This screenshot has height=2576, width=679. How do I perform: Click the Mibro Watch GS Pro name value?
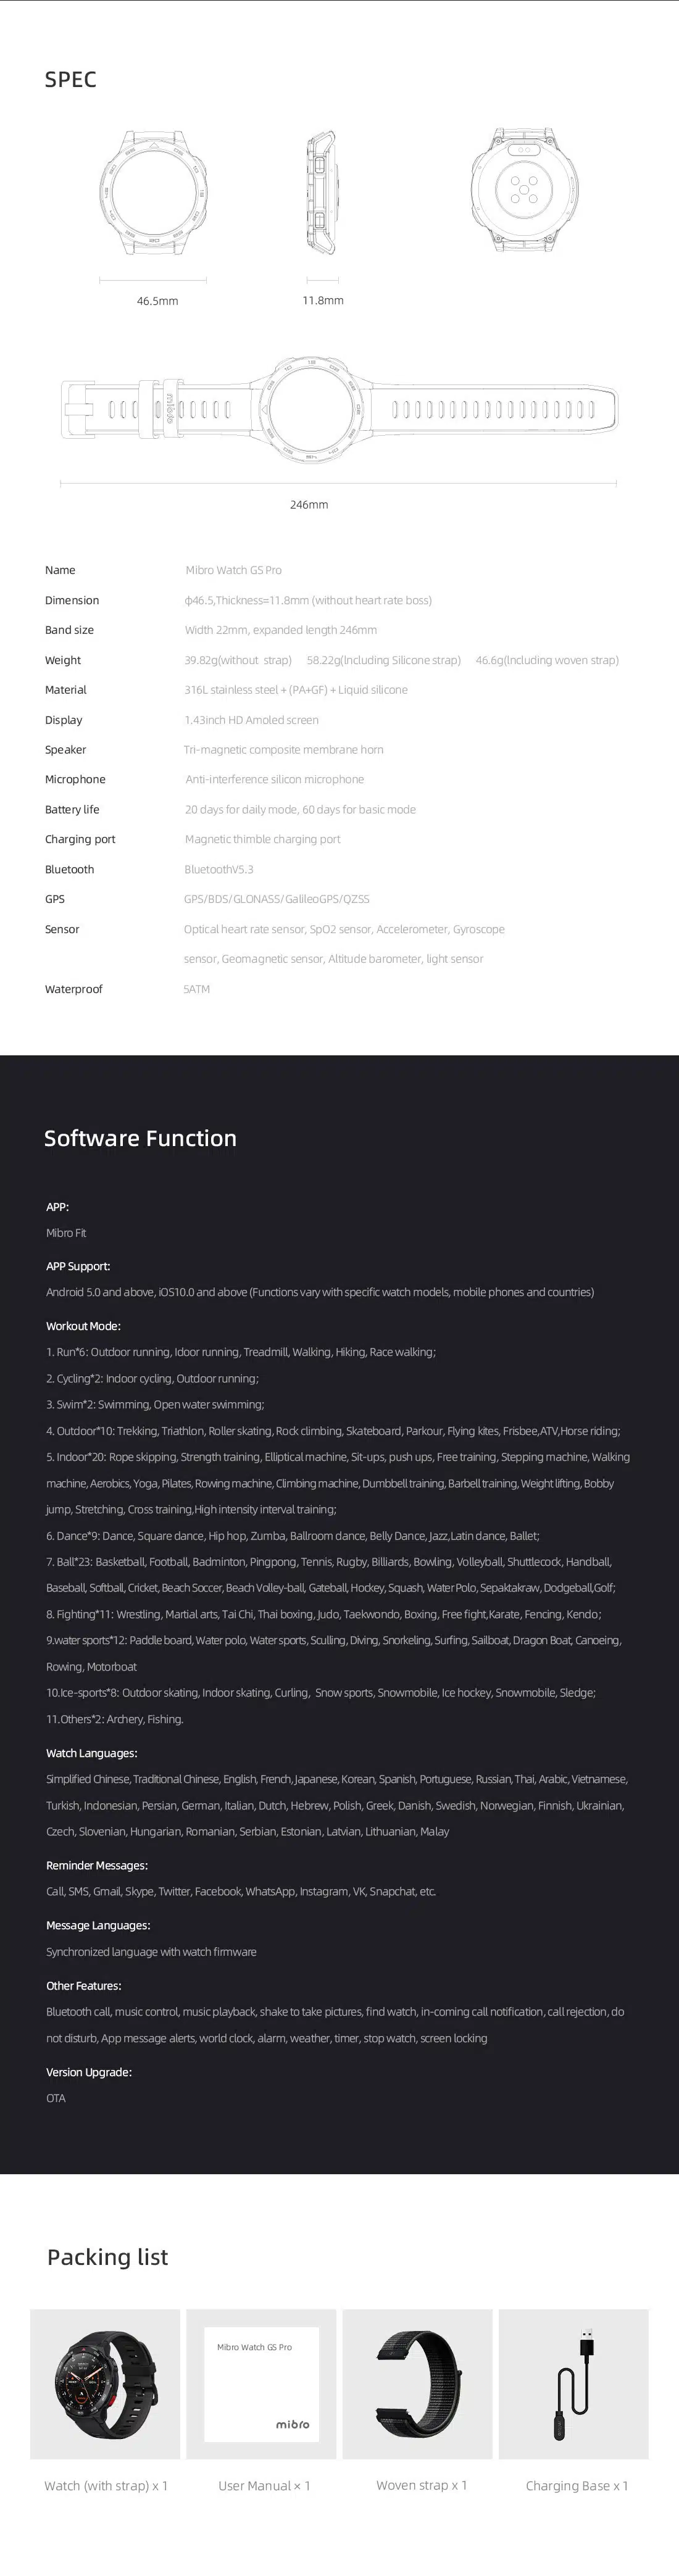point(234,570)
